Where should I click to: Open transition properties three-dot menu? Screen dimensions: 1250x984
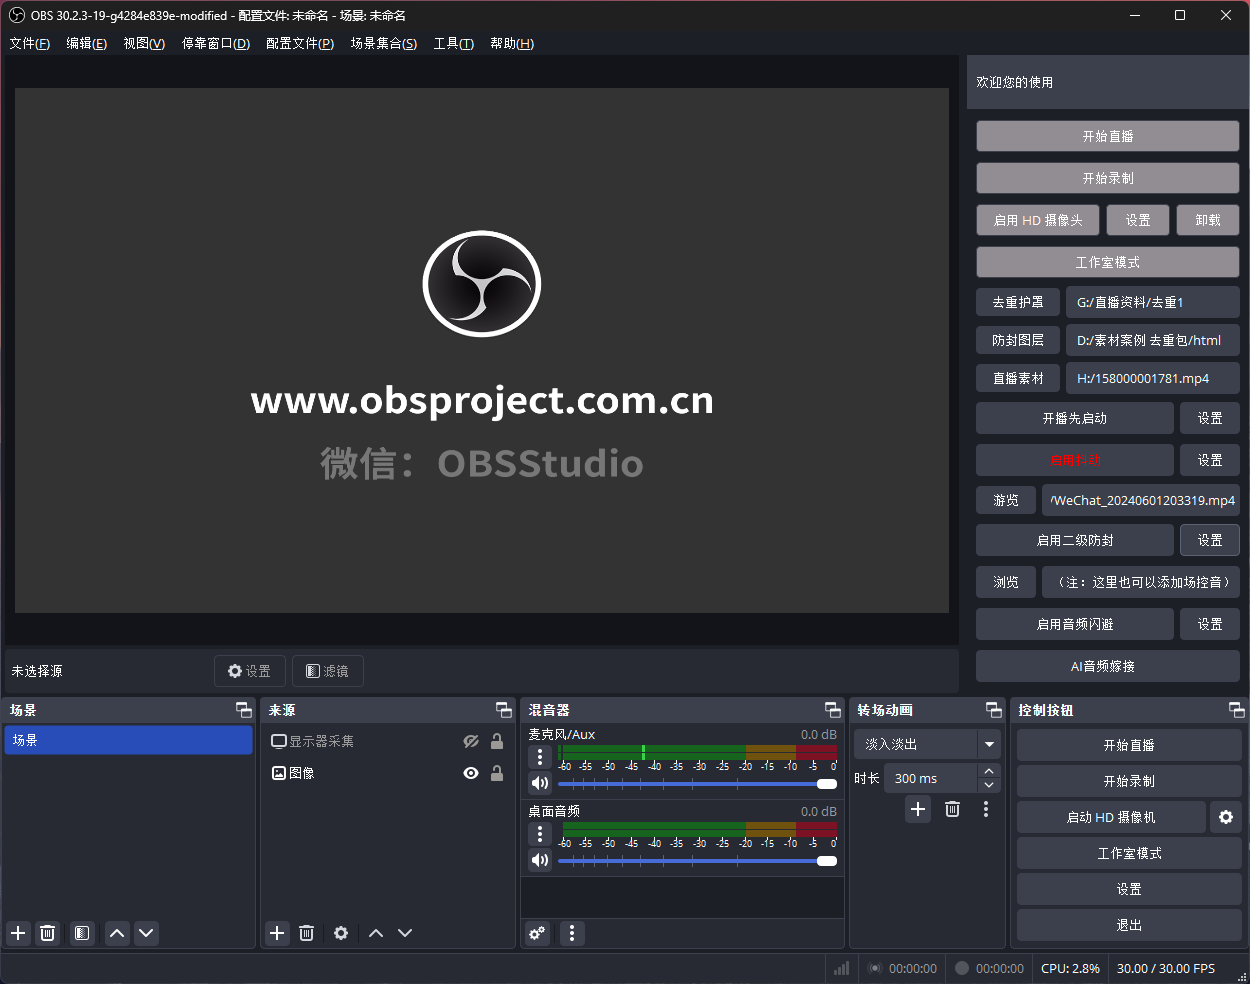tap(986, 809)
